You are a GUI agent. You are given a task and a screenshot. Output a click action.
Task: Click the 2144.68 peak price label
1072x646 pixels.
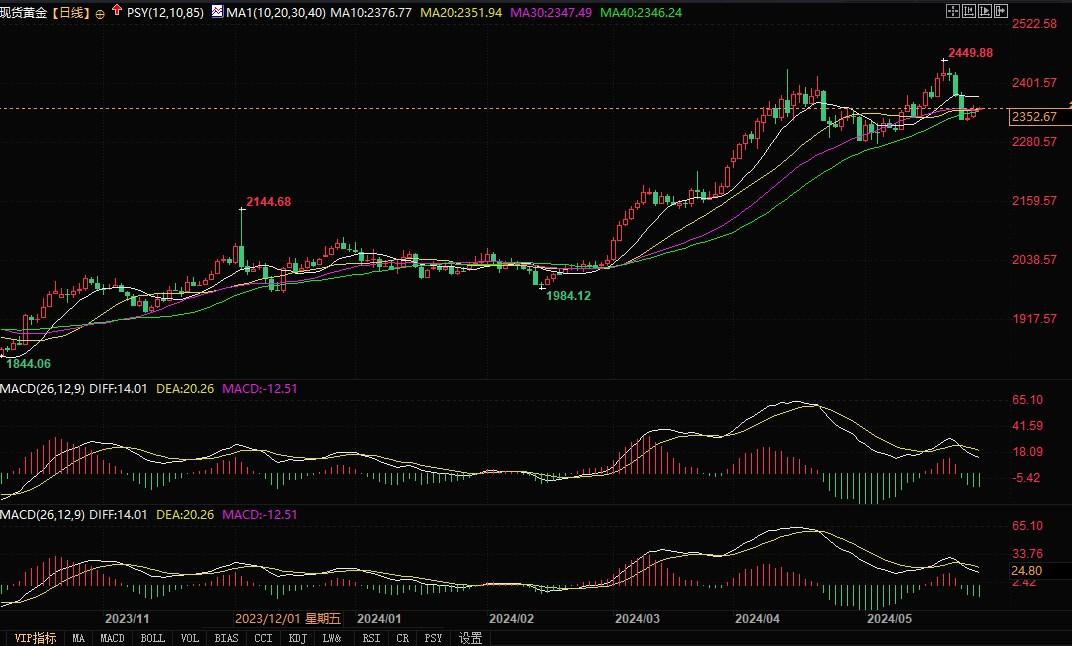point(268,202)
